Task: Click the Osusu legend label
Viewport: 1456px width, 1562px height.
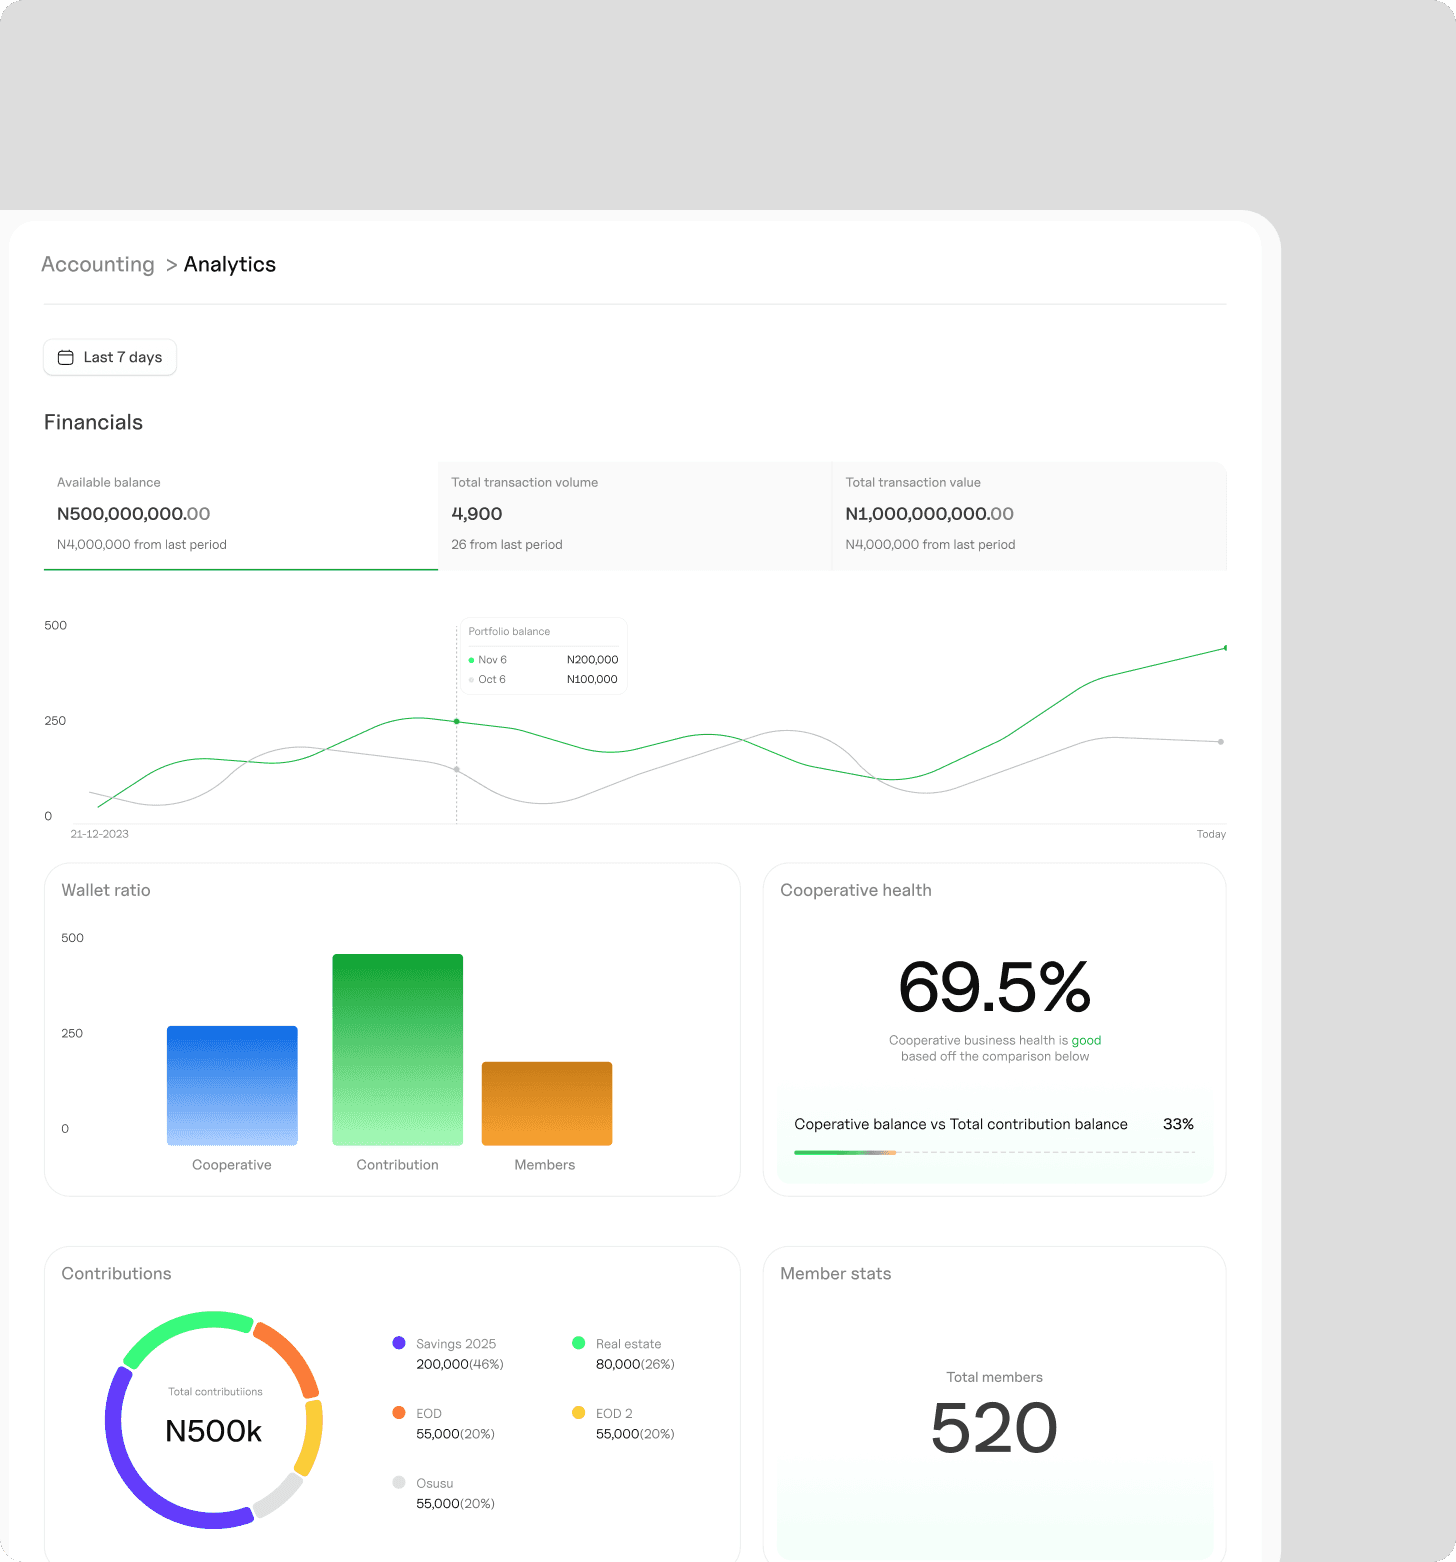Action: (x=435, y=1483)
